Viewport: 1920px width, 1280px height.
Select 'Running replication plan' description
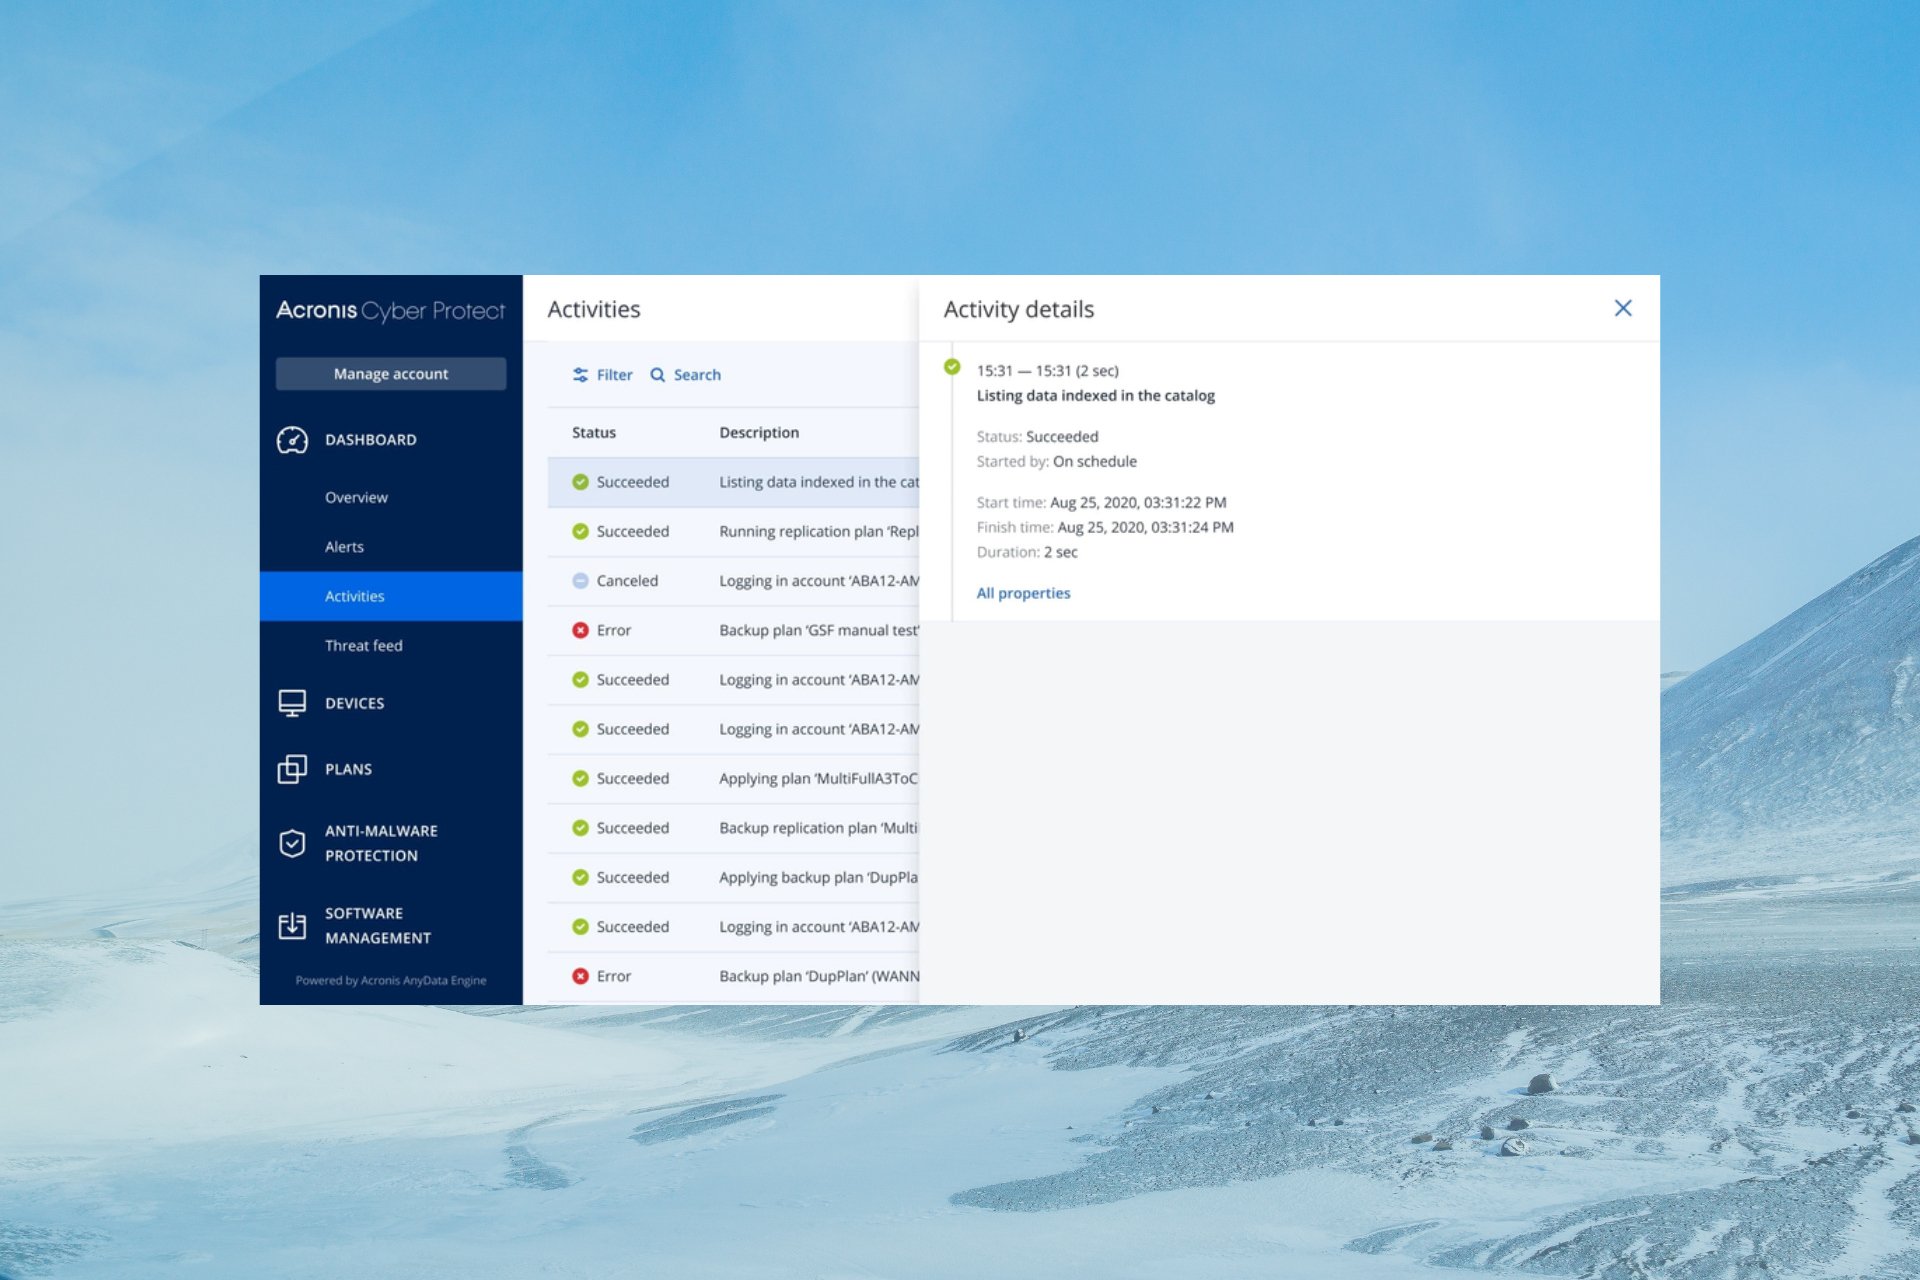[x=819, y=531]
